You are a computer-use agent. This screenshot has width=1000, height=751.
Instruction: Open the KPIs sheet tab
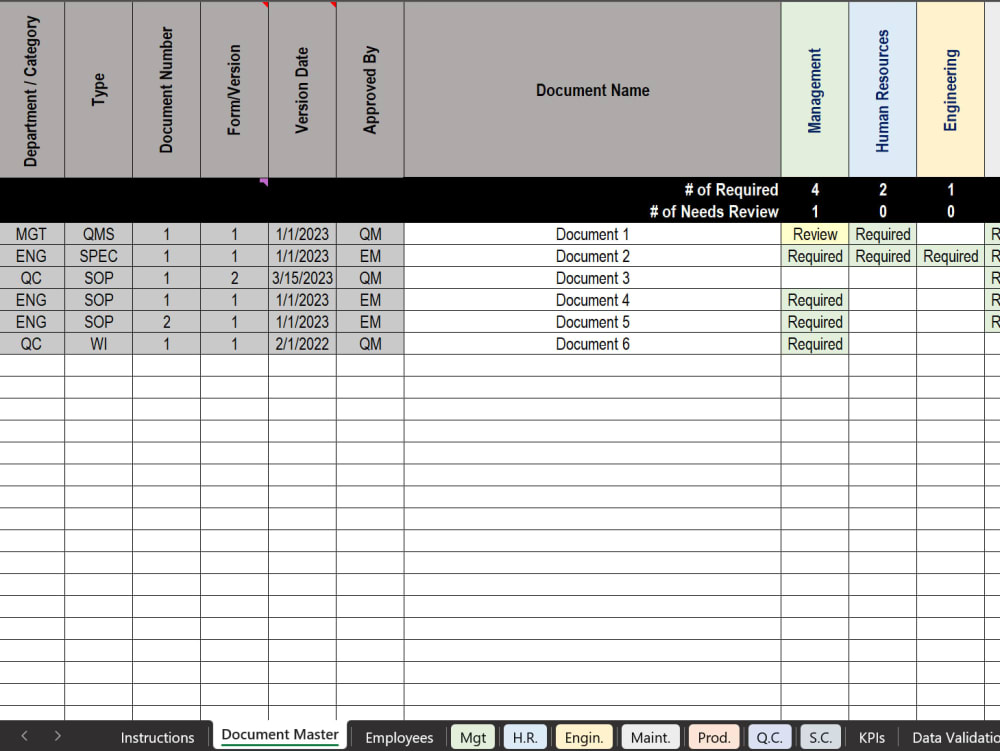click(871, 737)
